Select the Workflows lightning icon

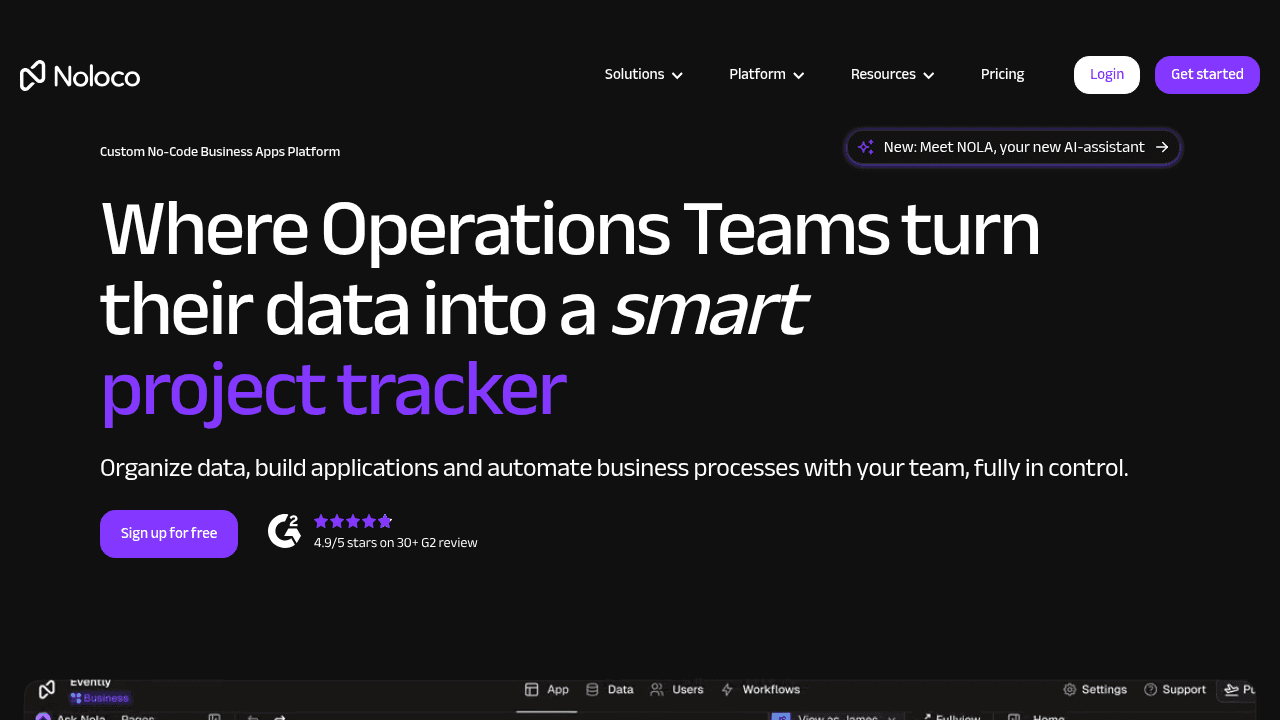coord(727,690)
